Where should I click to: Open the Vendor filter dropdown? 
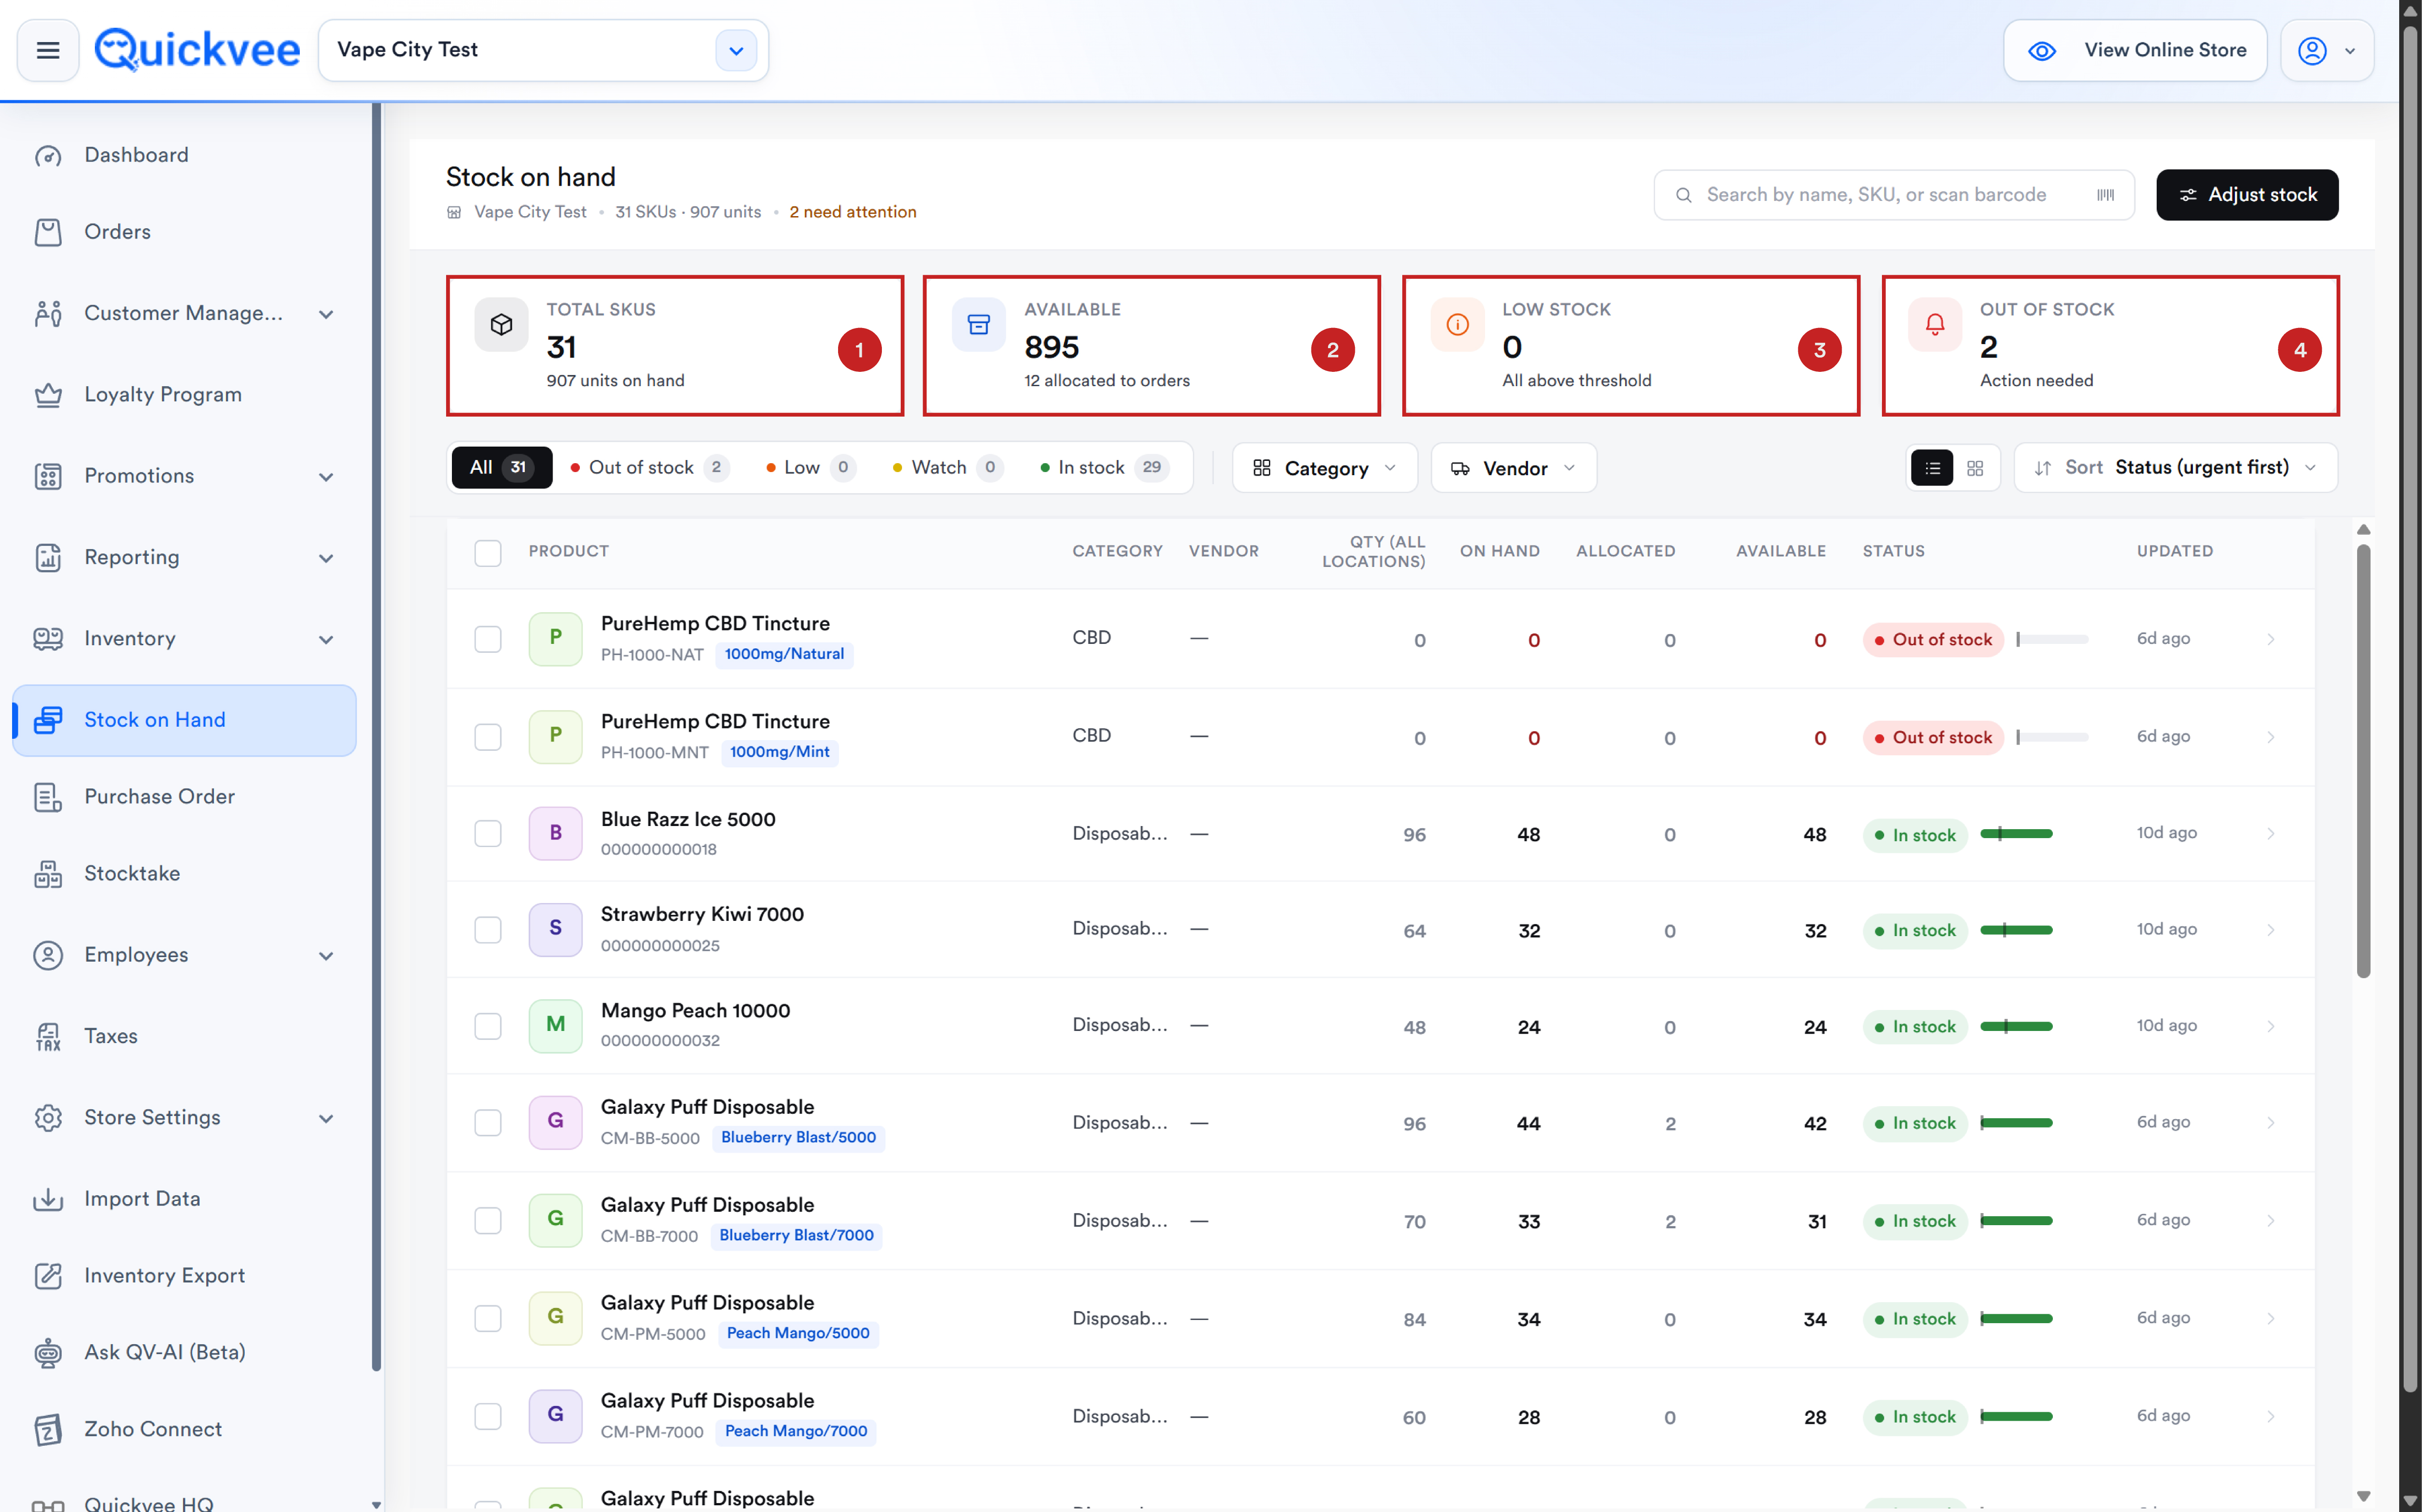pos(1514,468)
